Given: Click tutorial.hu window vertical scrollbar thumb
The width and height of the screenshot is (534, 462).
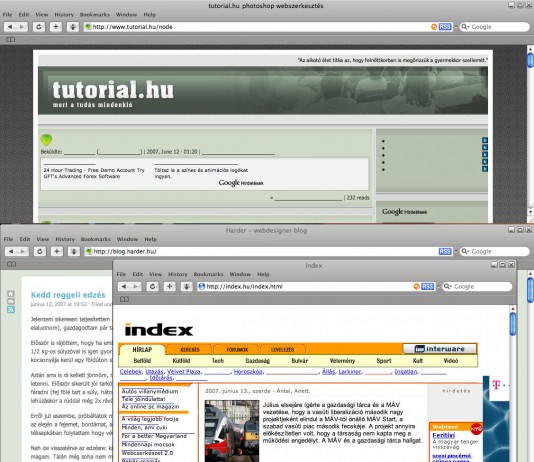Looking at the screenshot, I should (x=531, y=60).
